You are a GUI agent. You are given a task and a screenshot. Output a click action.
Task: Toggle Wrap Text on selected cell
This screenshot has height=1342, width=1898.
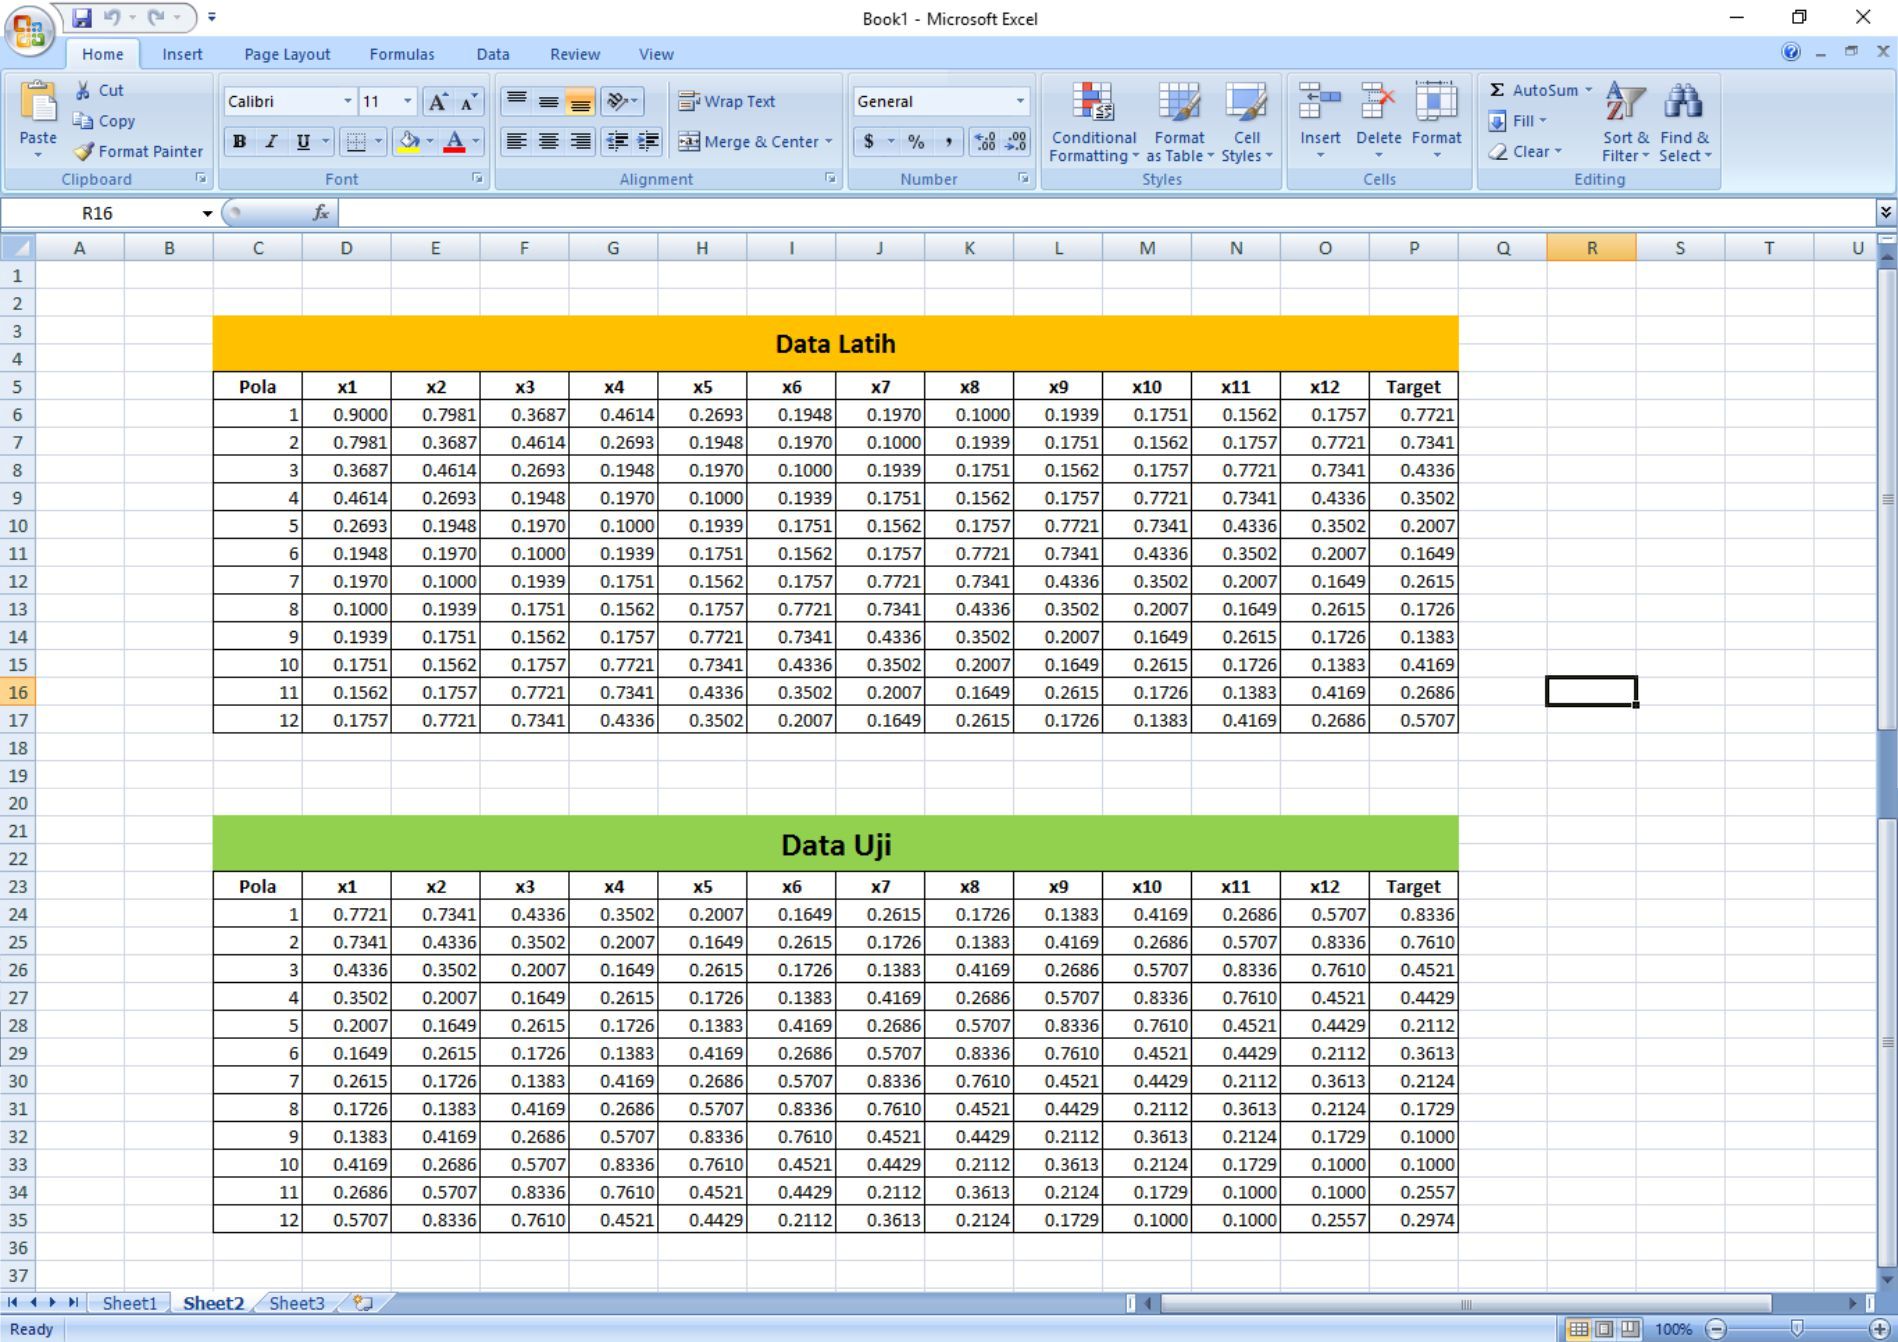[x=727, y=101]
